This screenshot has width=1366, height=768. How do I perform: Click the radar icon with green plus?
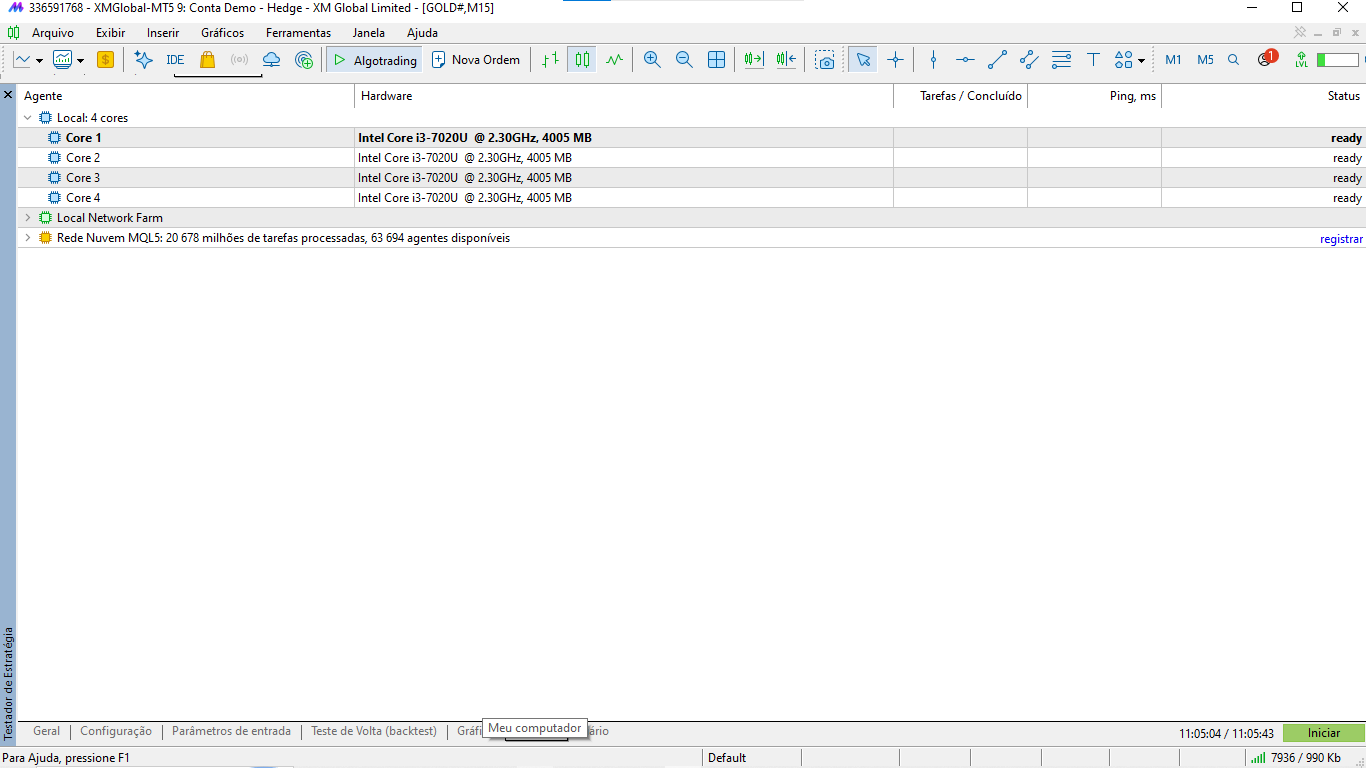click(304, 60)
